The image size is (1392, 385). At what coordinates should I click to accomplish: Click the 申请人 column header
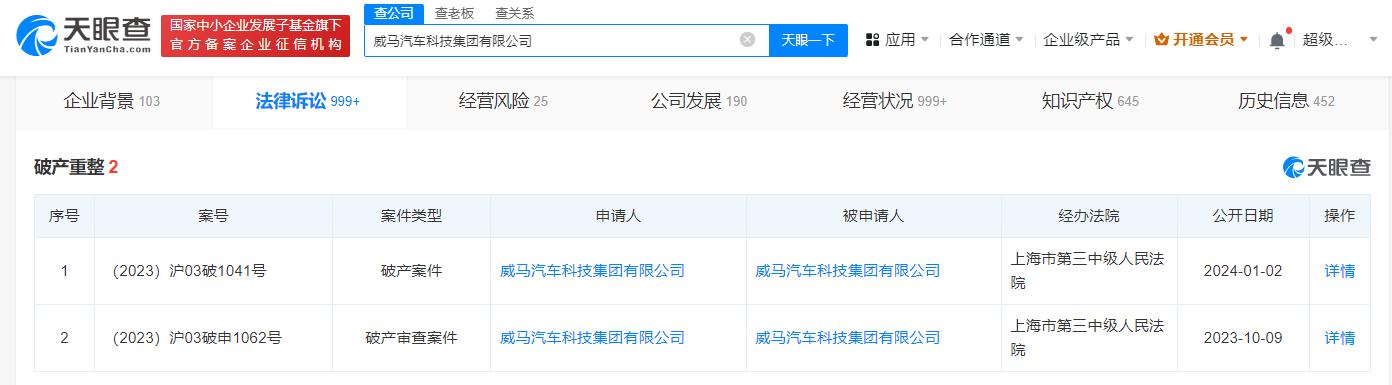(x=618, y=216)
